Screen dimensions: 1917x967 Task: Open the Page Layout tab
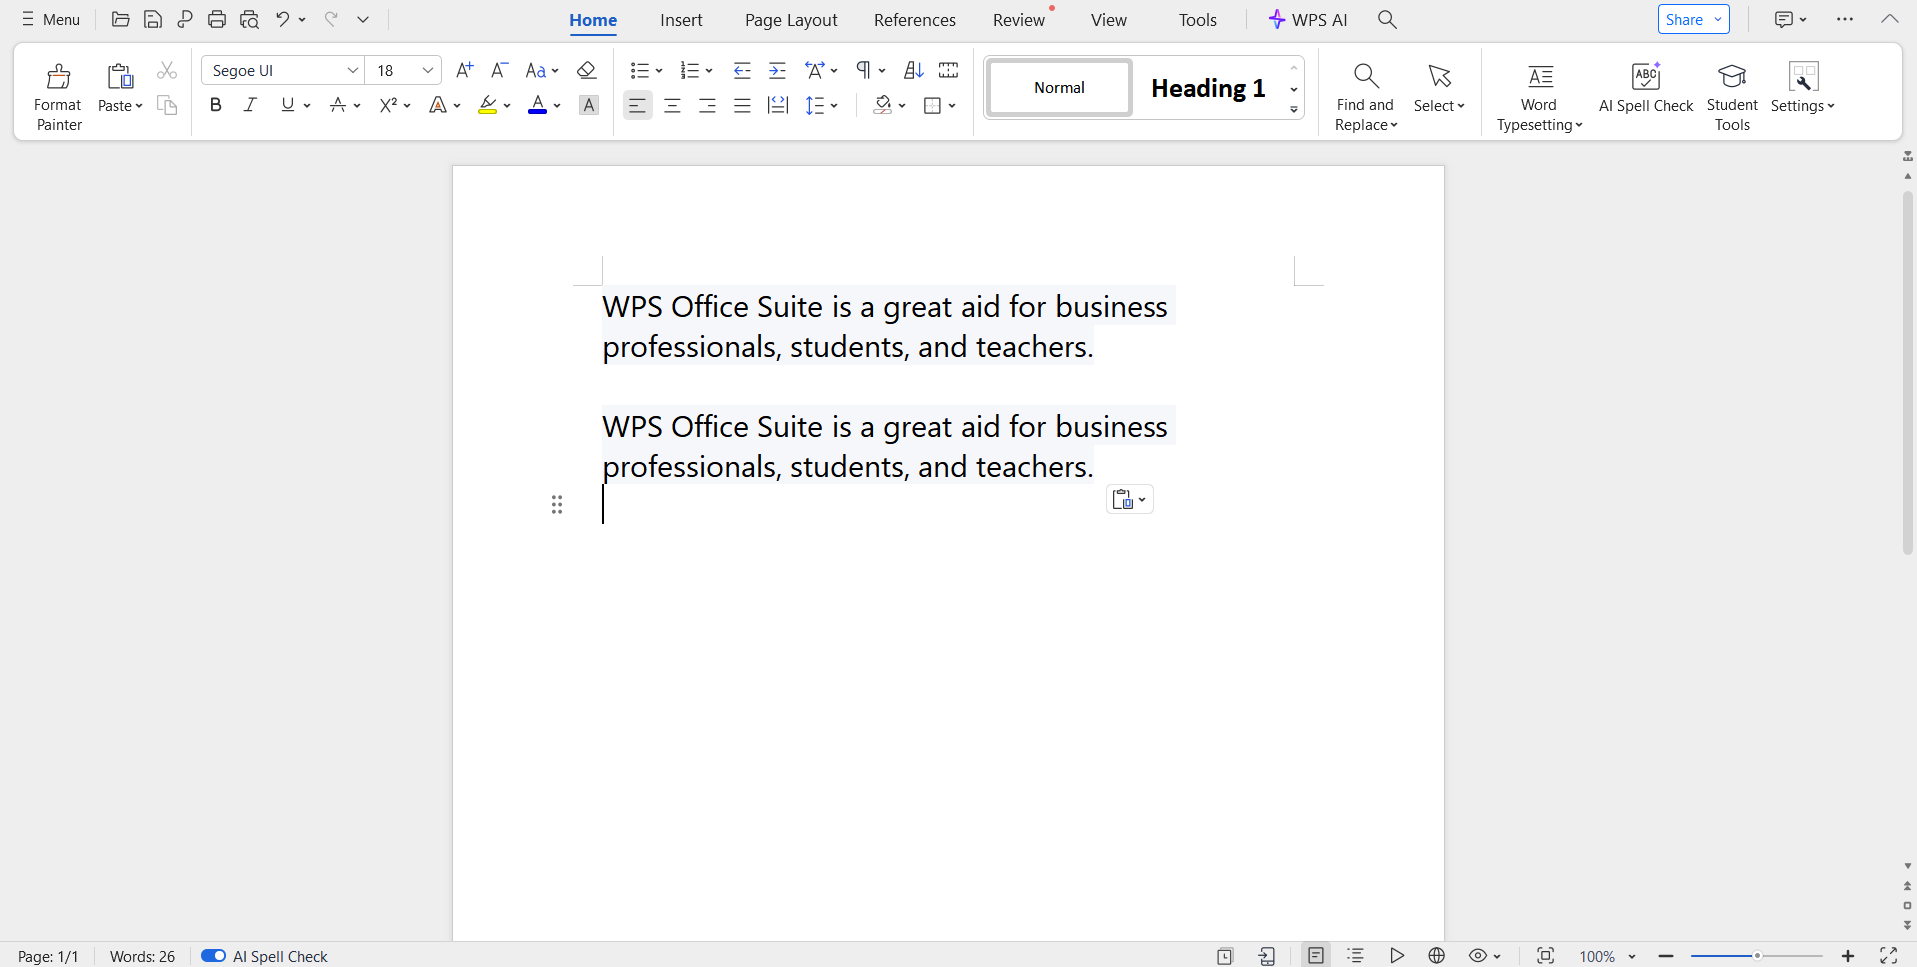(x=790, y=20)
